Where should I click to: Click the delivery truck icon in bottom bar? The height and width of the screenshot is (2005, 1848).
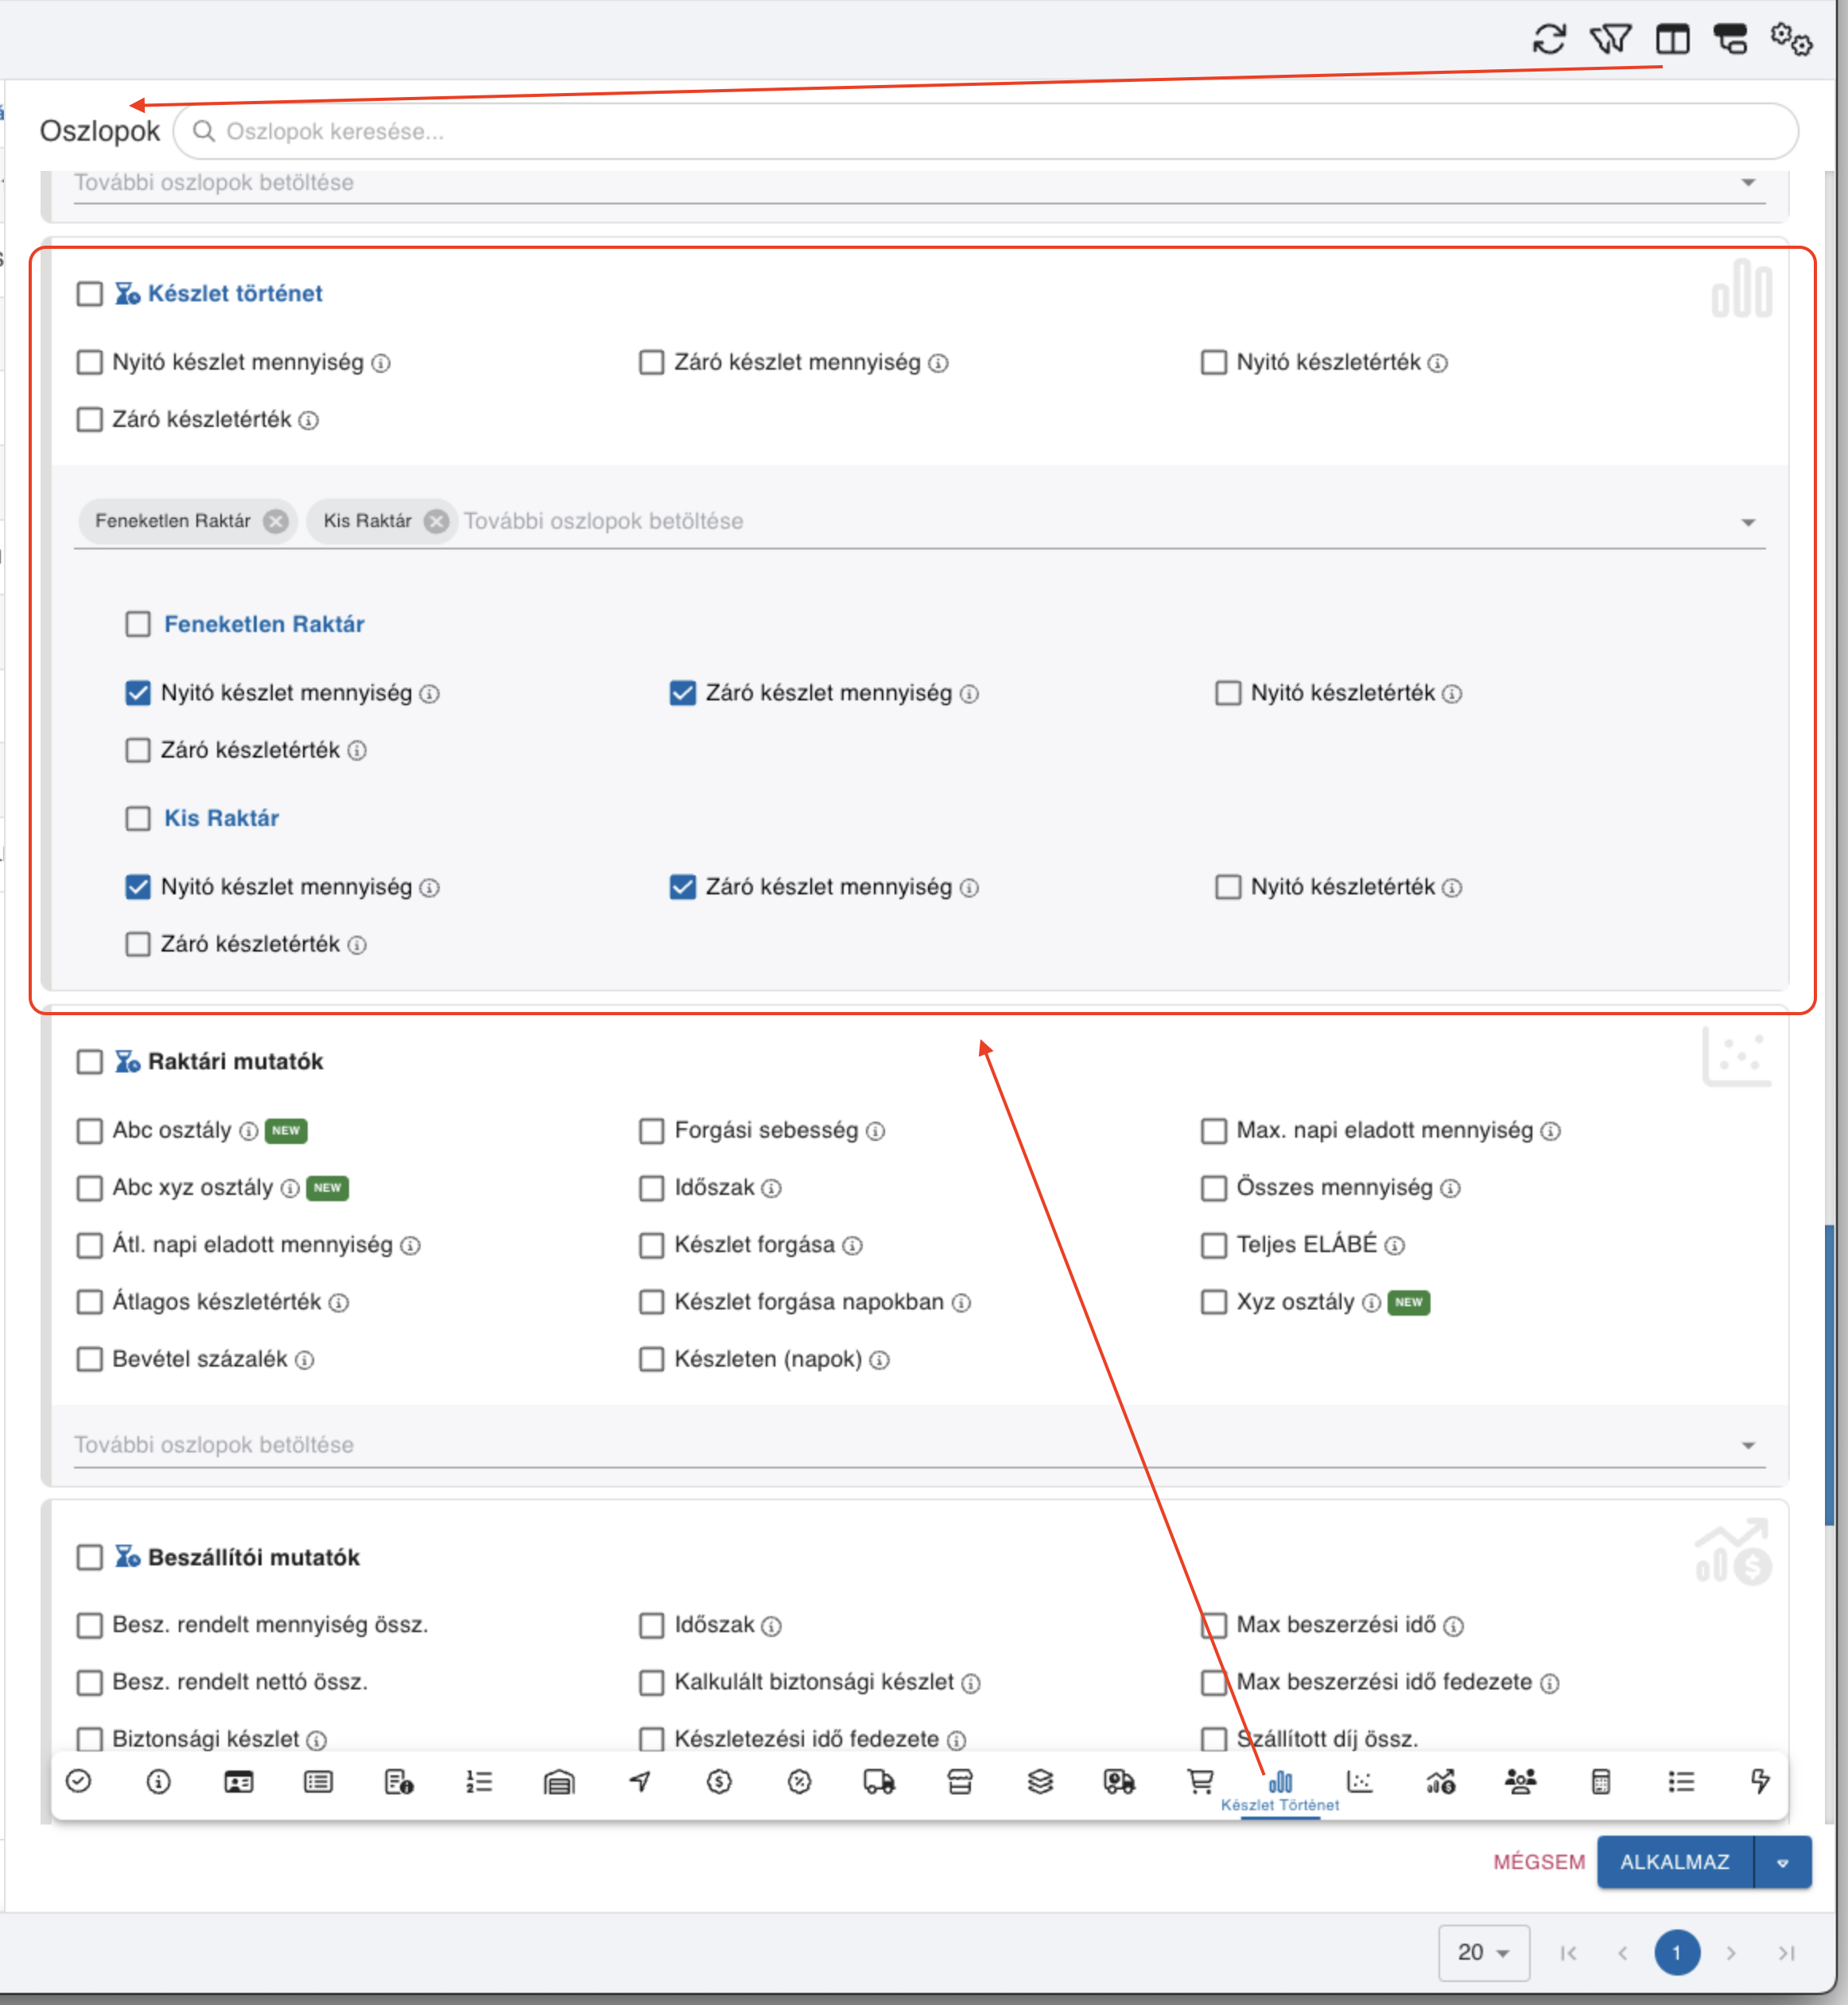coord(879,1781)
